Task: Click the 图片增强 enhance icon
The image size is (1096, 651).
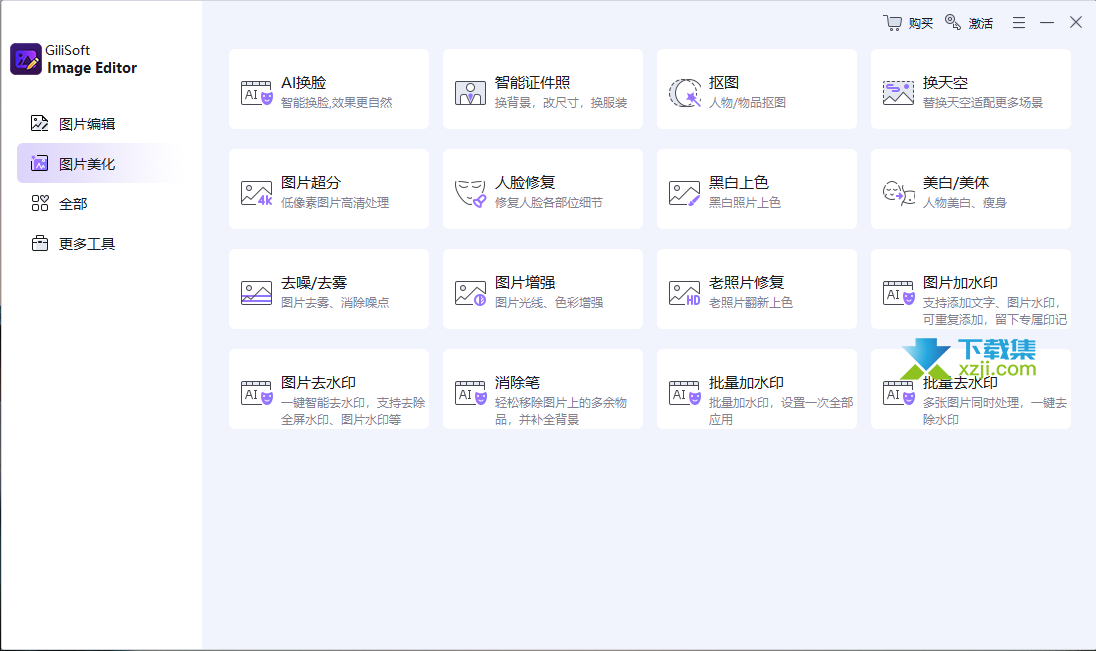Action: [470, 293]
